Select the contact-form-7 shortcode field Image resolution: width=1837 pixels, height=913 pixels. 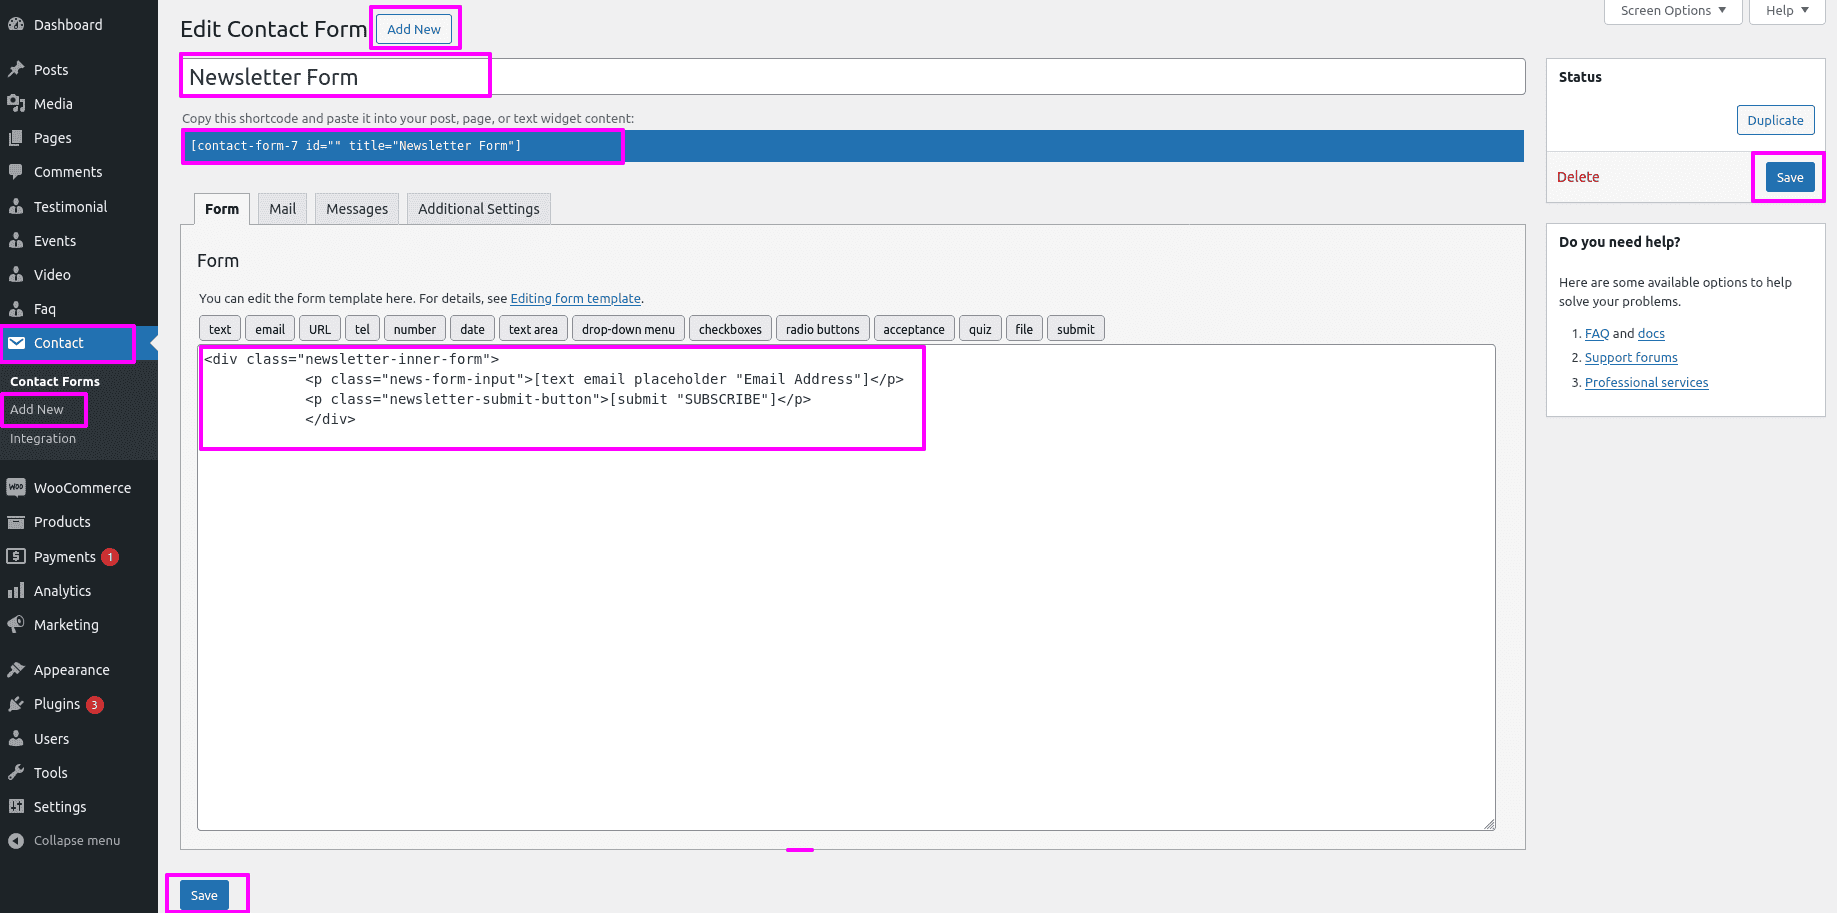(x=853, y=146)
